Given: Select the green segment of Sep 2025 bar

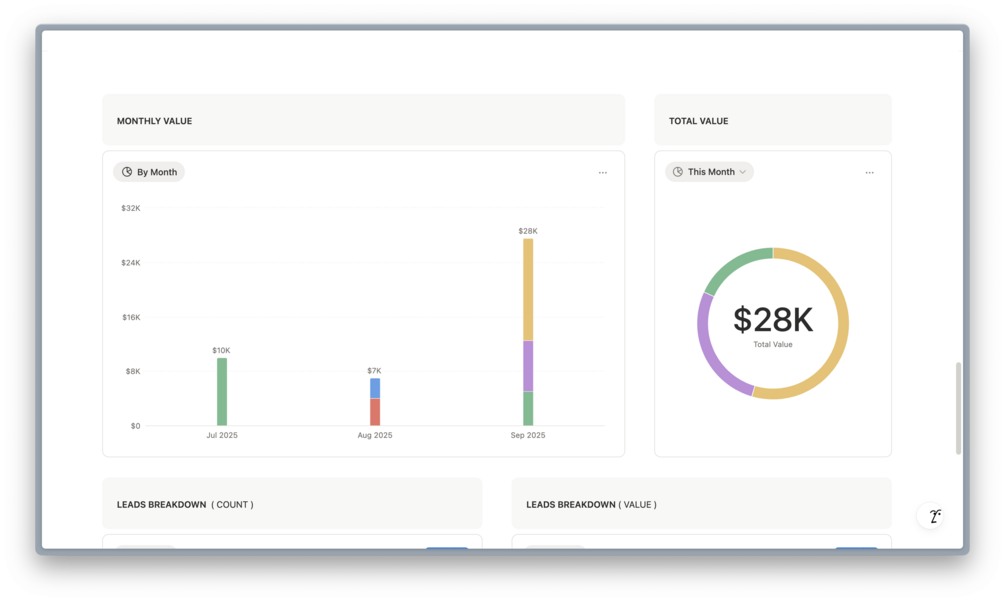Looking at the screenshot, I should 528,408.
